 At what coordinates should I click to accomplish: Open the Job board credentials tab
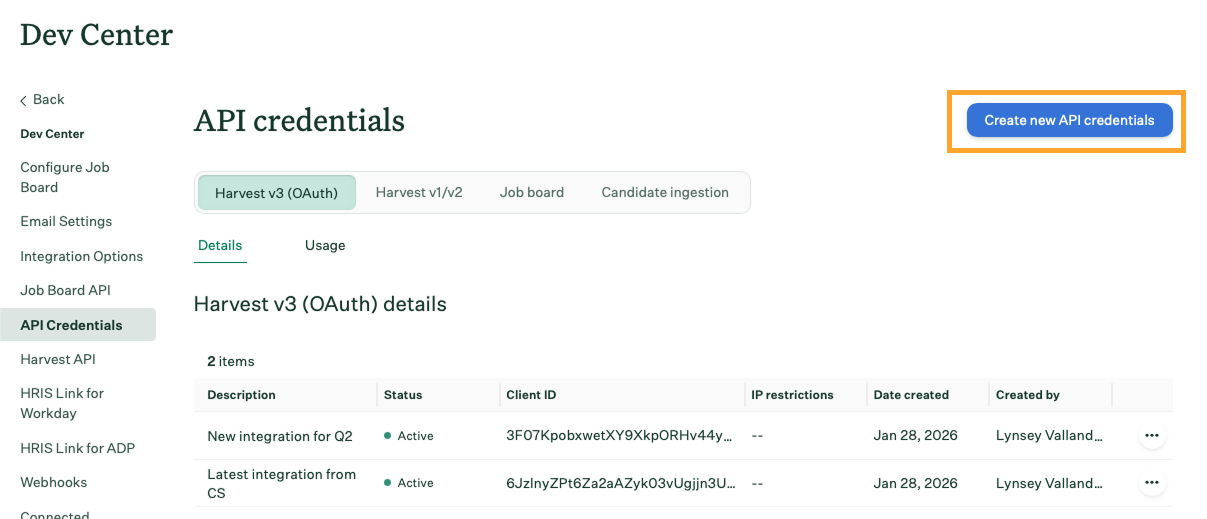[531, 193]
